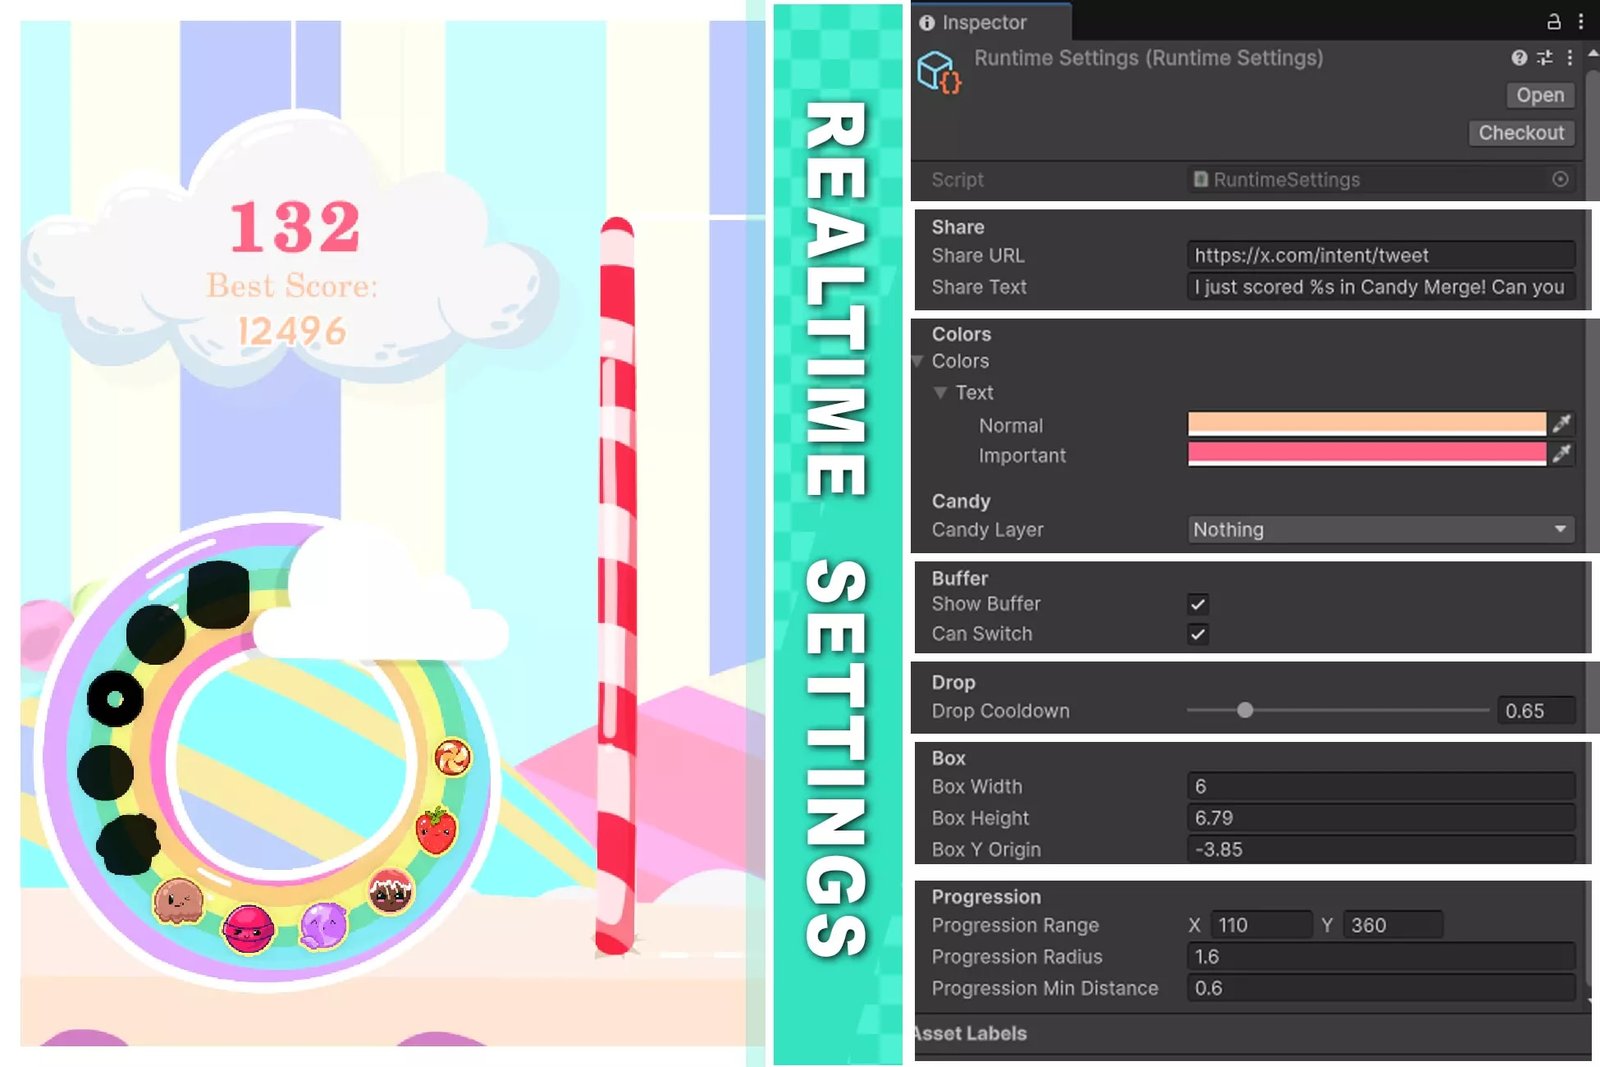
Task: Collapse the Text color group
Action: pyautogui.click(x=940, y=392)
